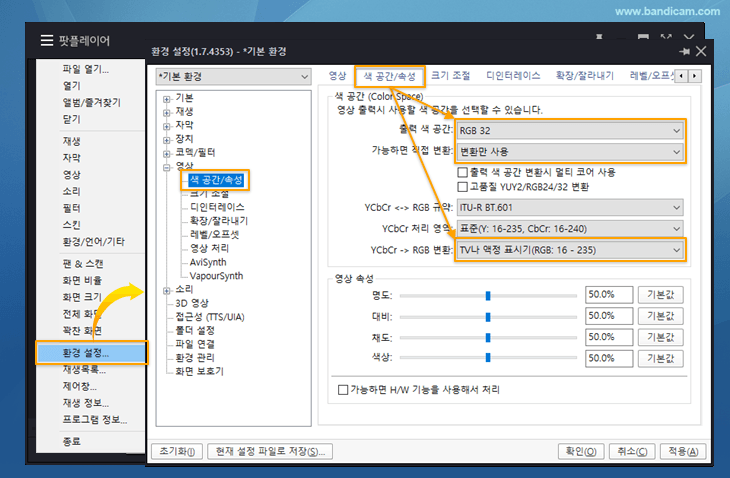
Task: Choose 앨범/즐겨찾기 in PotPlayer menu
Action: pyautogui.click(x=92, y=102)
